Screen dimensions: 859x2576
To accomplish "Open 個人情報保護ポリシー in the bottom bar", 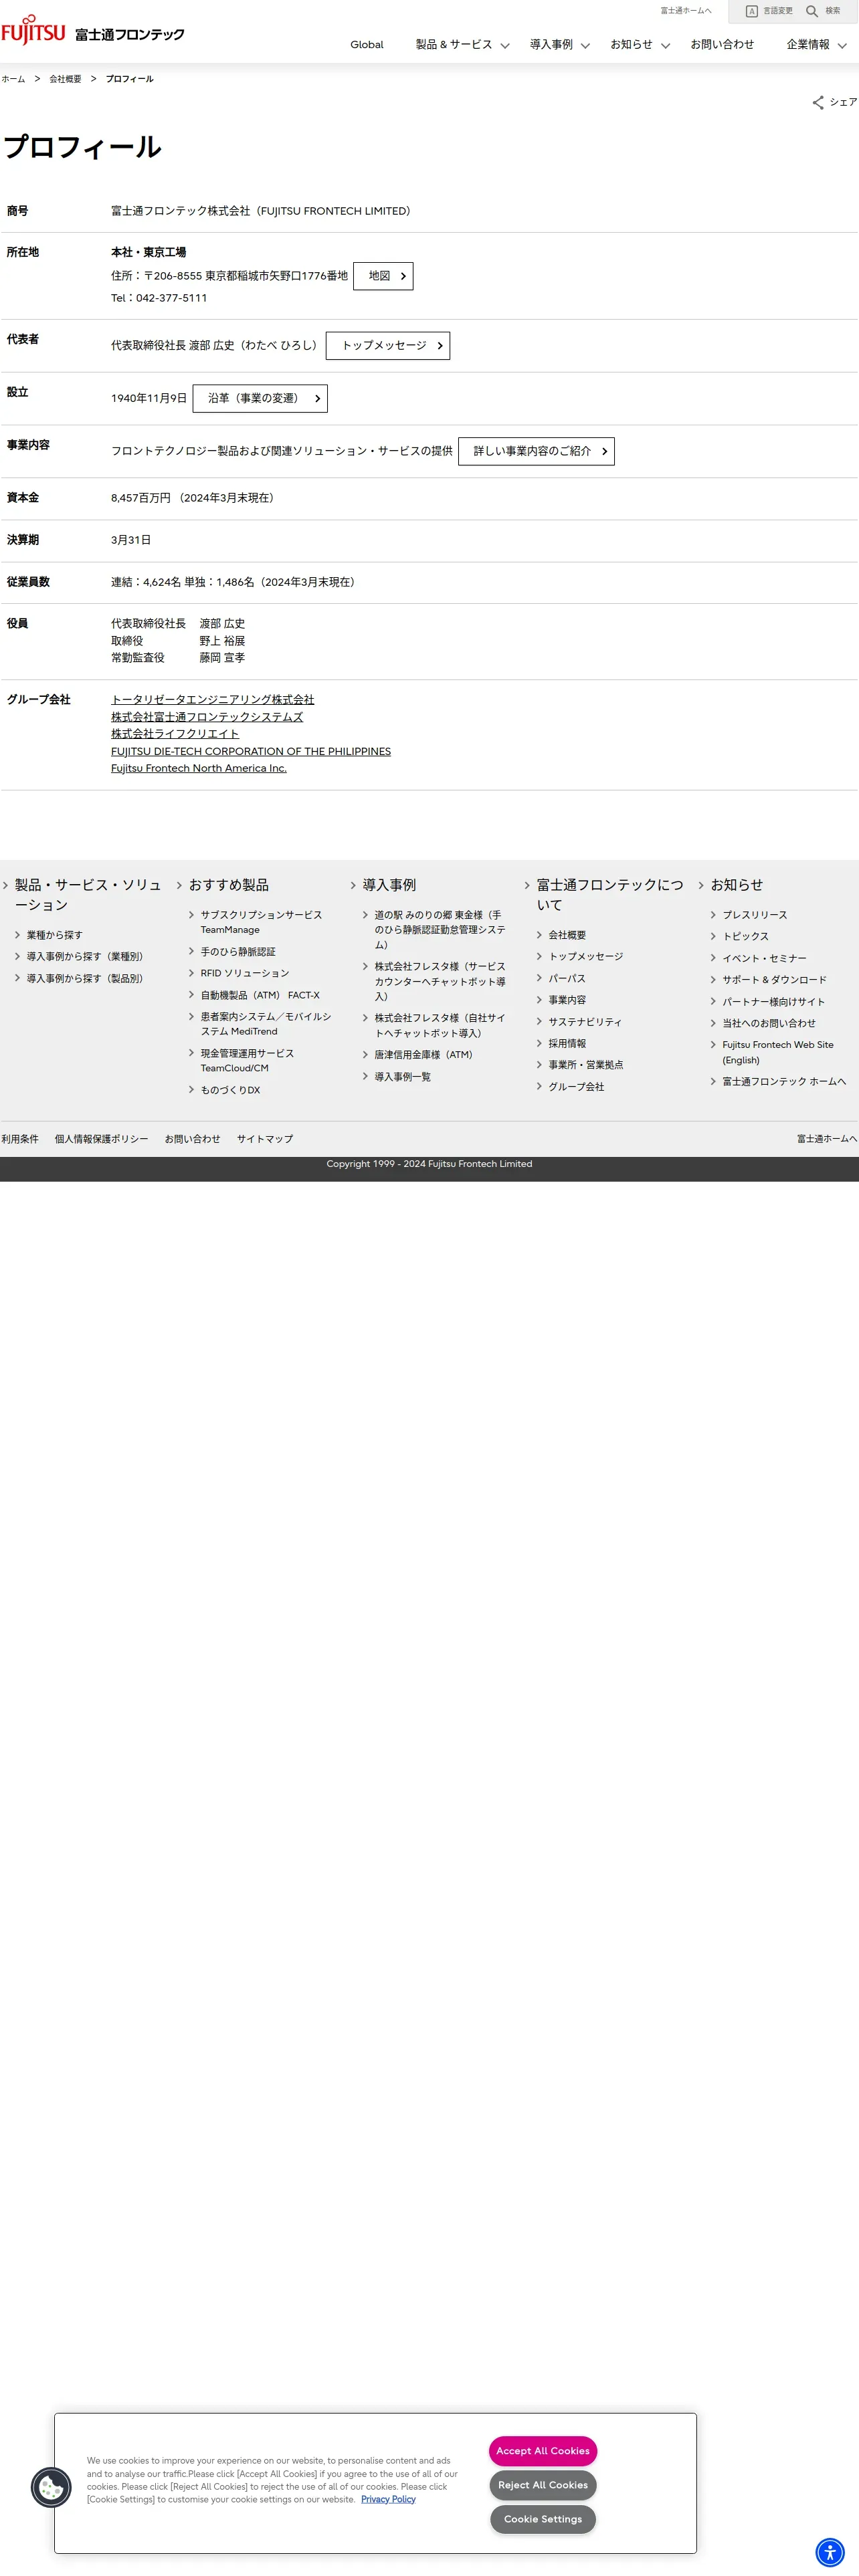I will (101, 1139).
